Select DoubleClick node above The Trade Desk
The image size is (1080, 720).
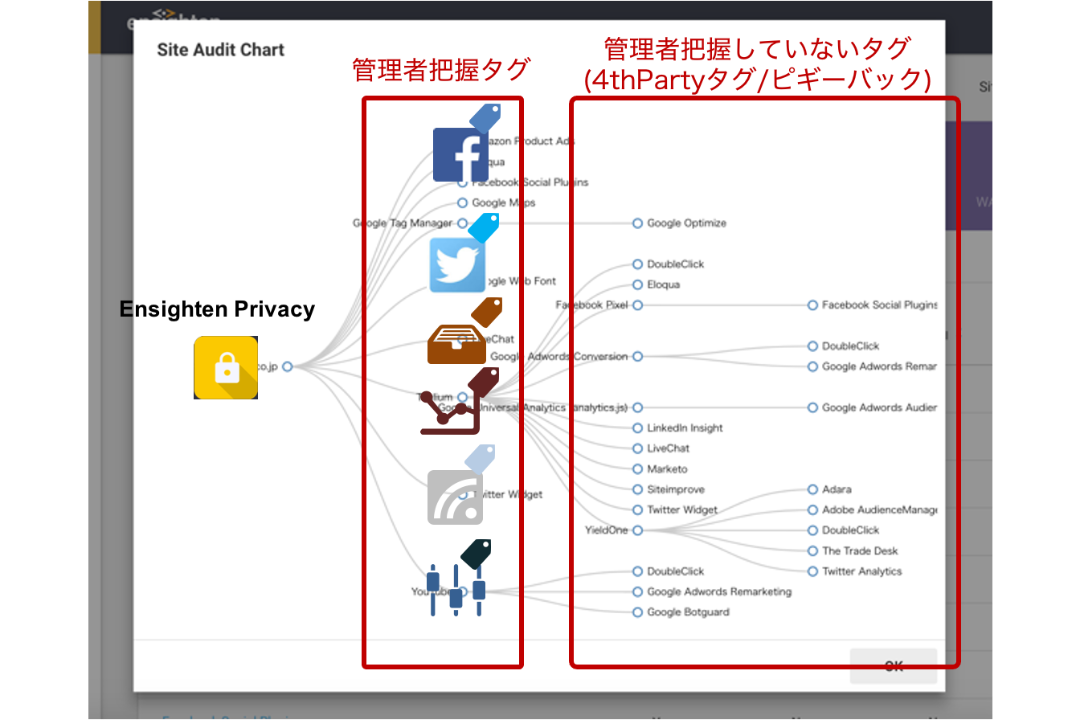(813, 531)
